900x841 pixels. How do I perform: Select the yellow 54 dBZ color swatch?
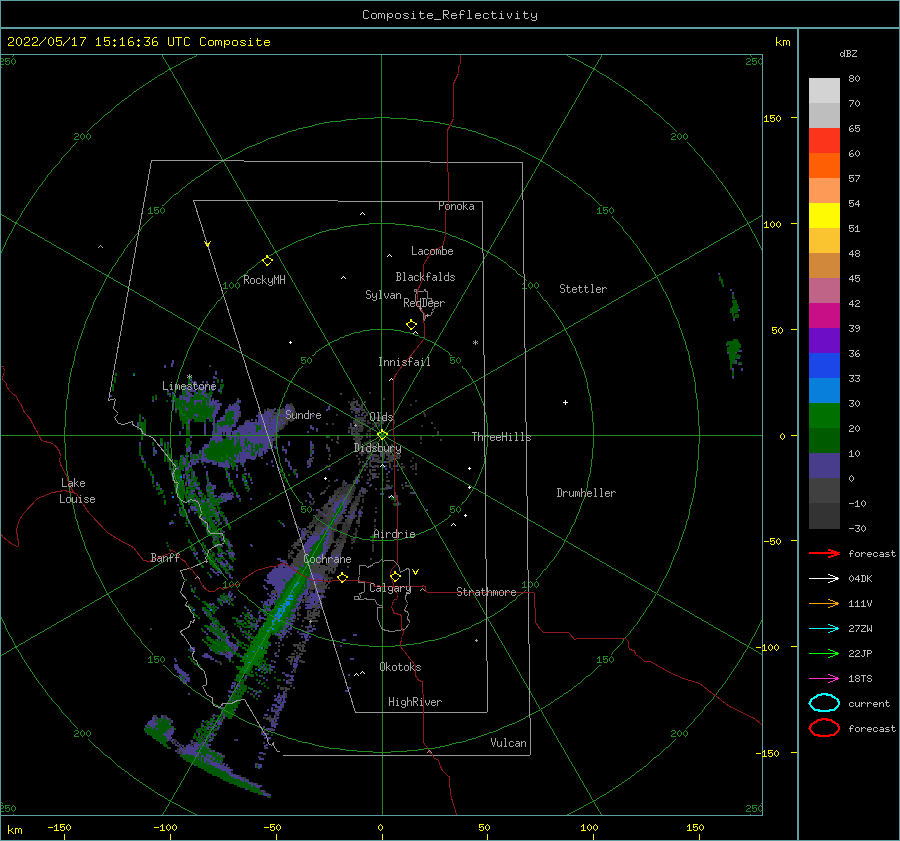[x=824, y=216]
